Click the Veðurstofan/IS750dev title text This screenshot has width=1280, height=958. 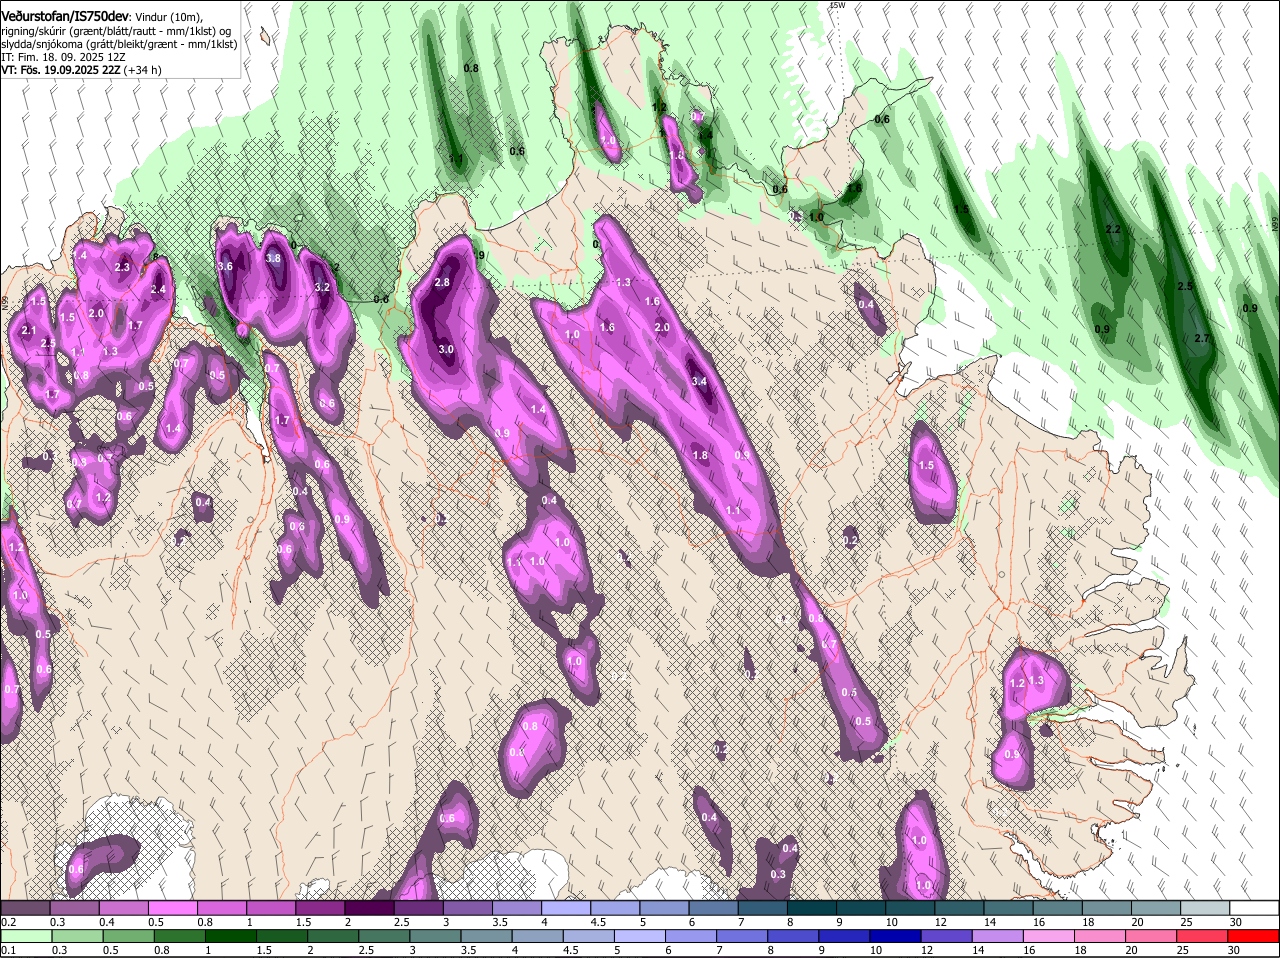pyautogui.click(x=65, y=16)
